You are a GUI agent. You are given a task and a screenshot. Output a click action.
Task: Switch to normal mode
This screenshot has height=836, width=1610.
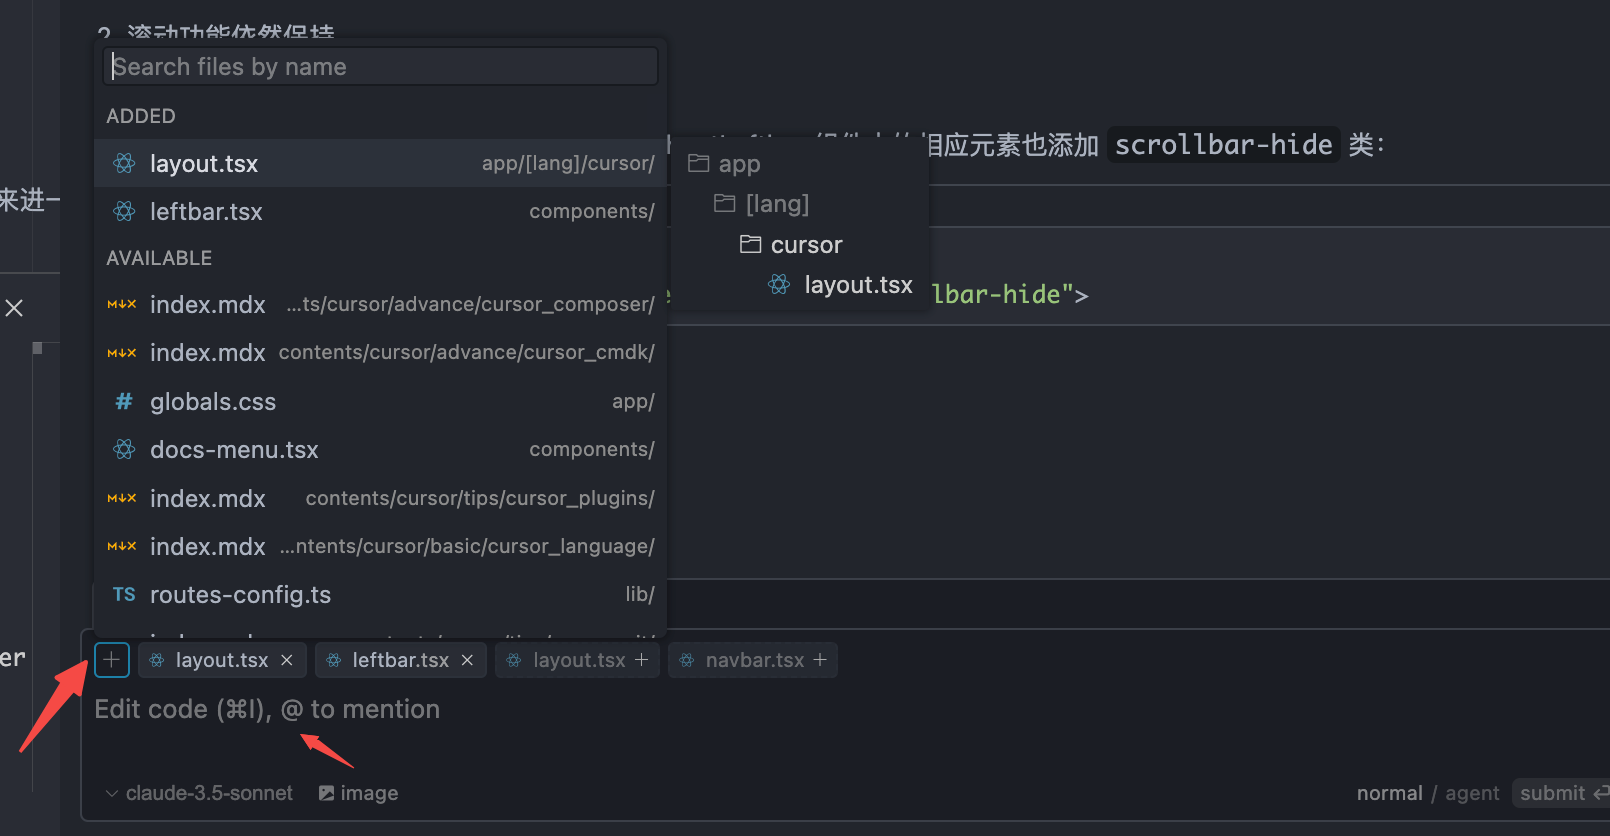click(x=1389, y=793)
